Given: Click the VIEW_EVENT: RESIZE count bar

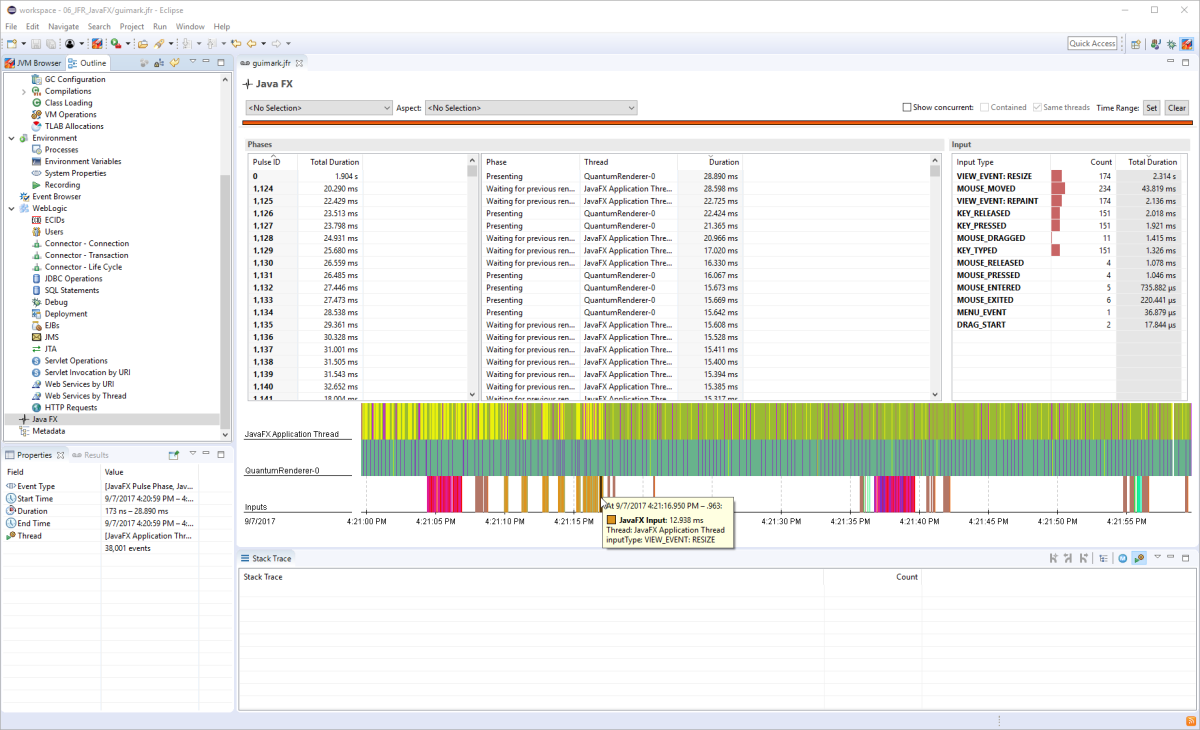Looking at the screenshot, I should coord(1056,176).
